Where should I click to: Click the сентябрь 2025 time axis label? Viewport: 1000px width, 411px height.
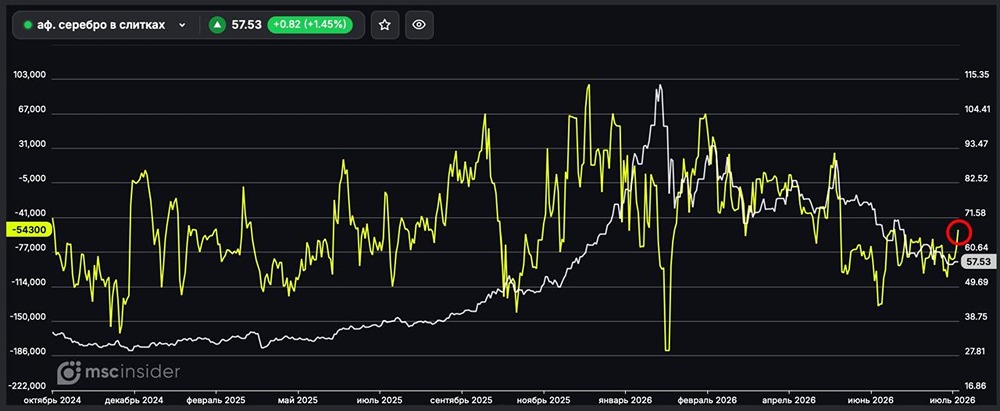(462, 400)
